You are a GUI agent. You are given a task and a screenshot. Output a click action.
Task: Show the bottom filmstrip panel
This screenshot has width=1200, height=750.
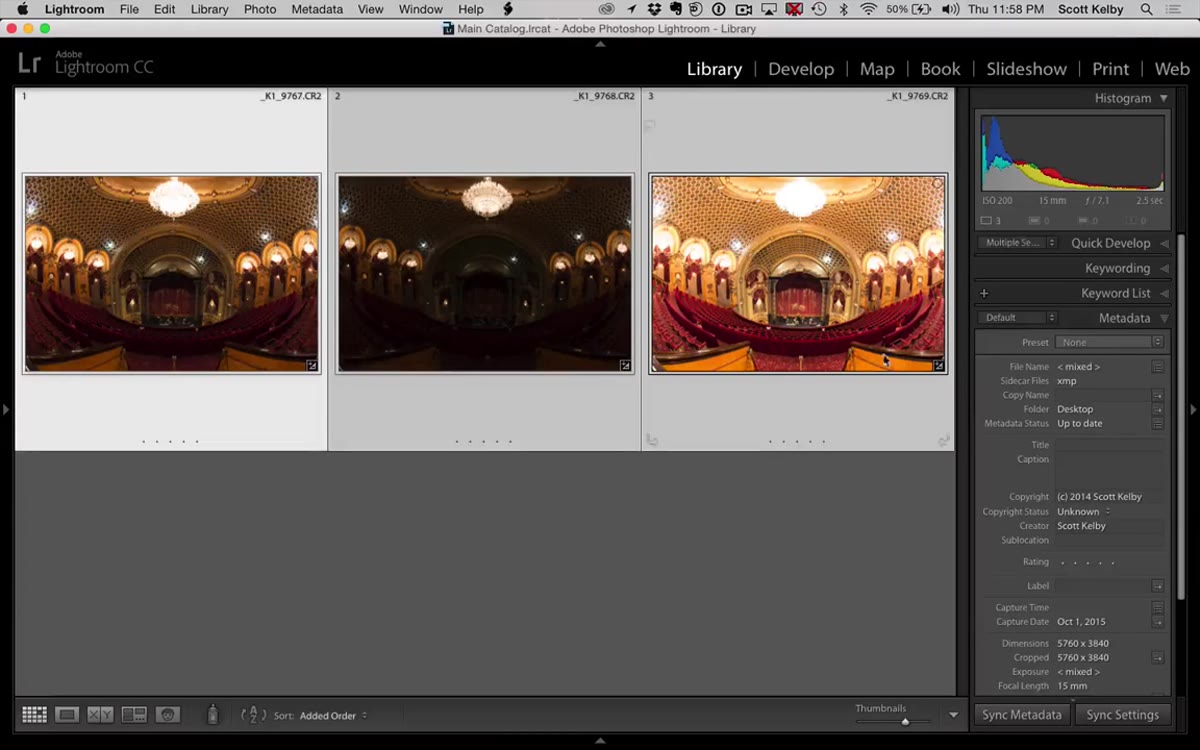point(600,741)
